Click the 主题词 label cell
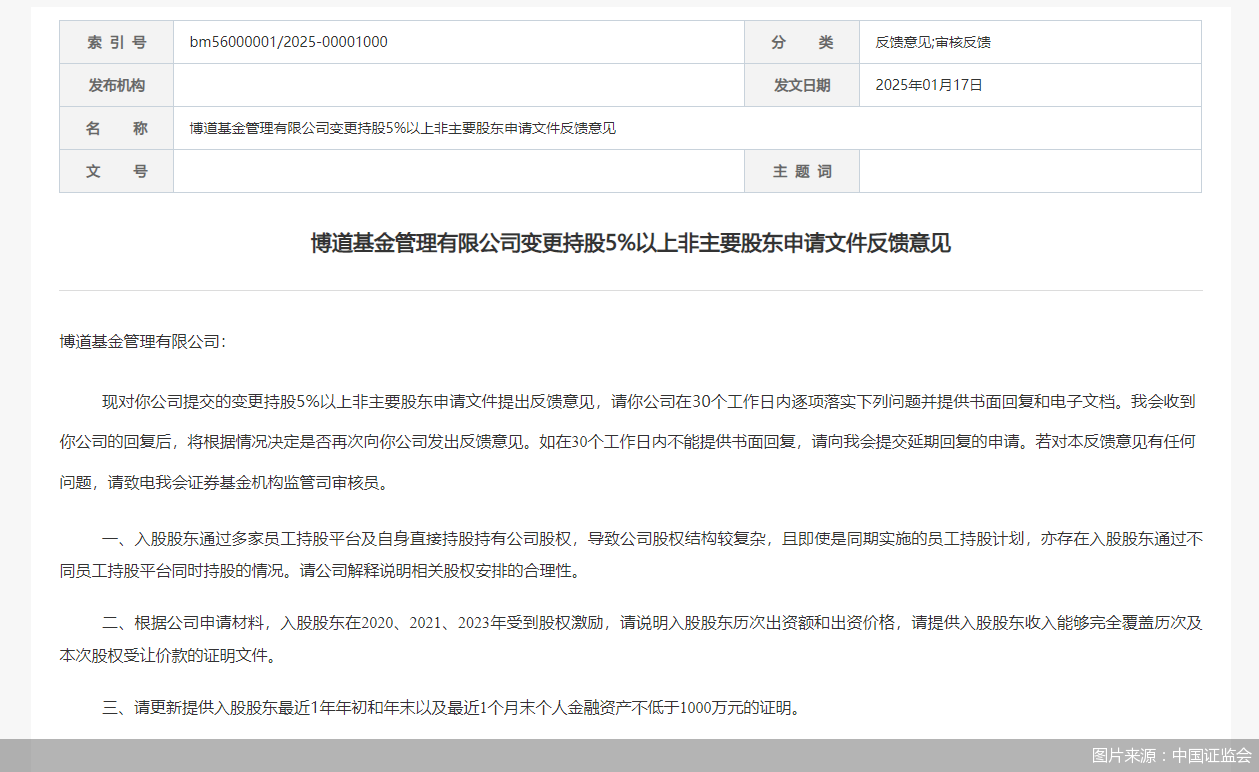Screen dimensions: 1259x772 pyautogui.click(x=802, y=171)
